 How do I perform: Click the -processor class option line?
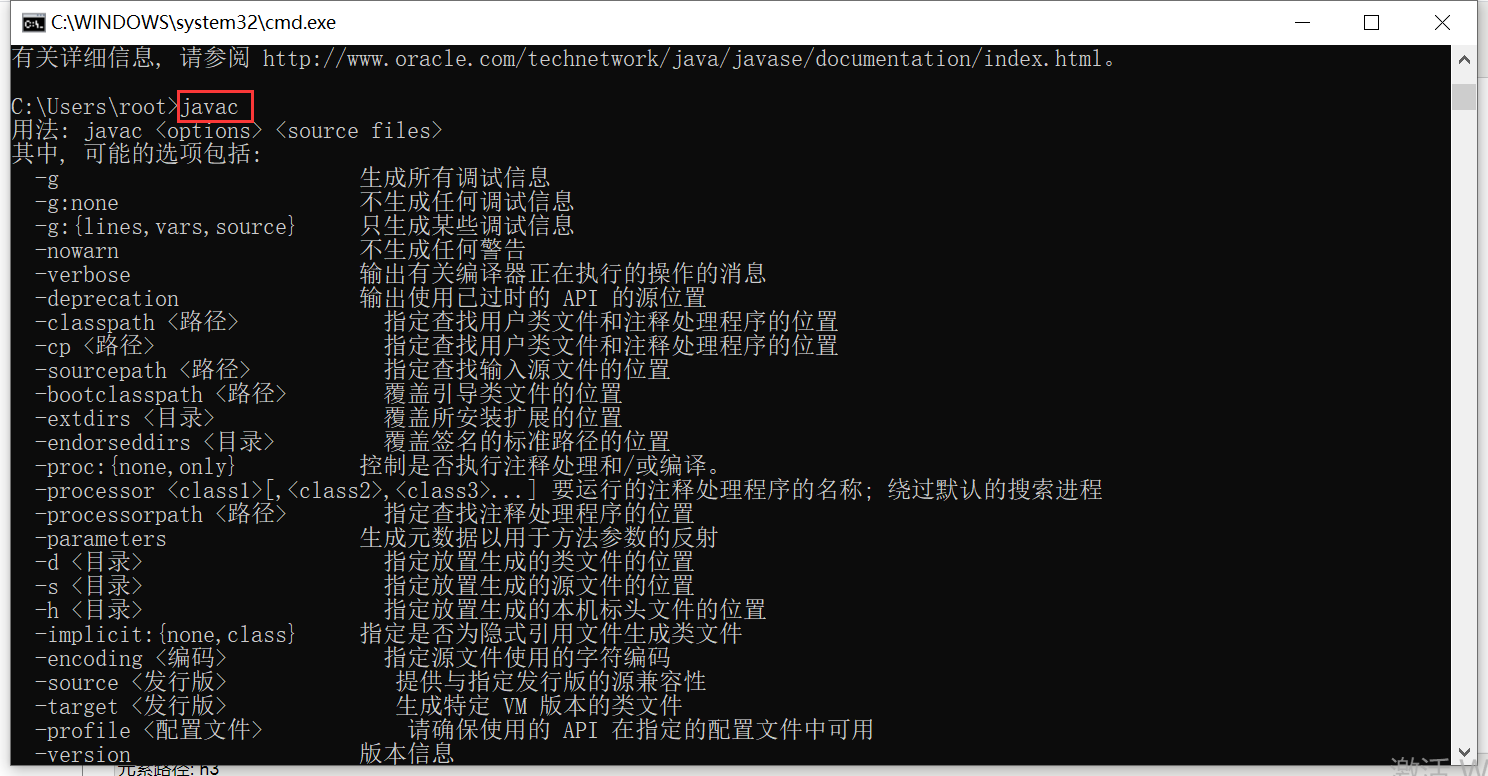(568, 490)
